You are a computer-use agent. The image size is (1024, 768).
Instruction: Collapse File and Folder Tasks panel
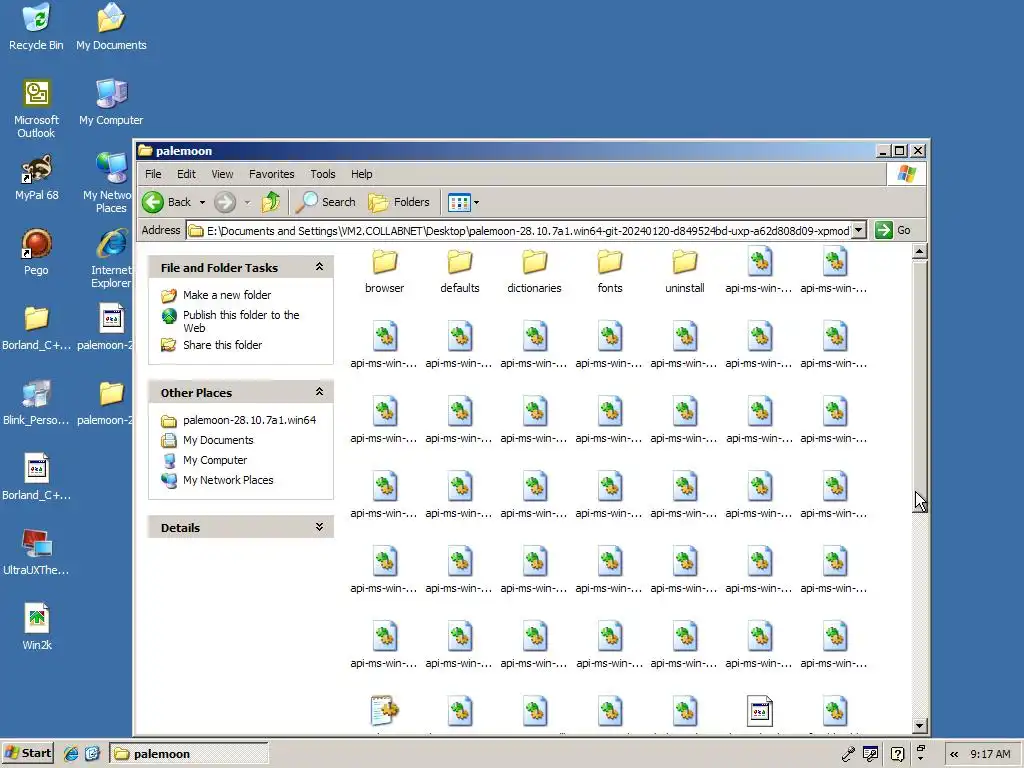coord(319,266)
